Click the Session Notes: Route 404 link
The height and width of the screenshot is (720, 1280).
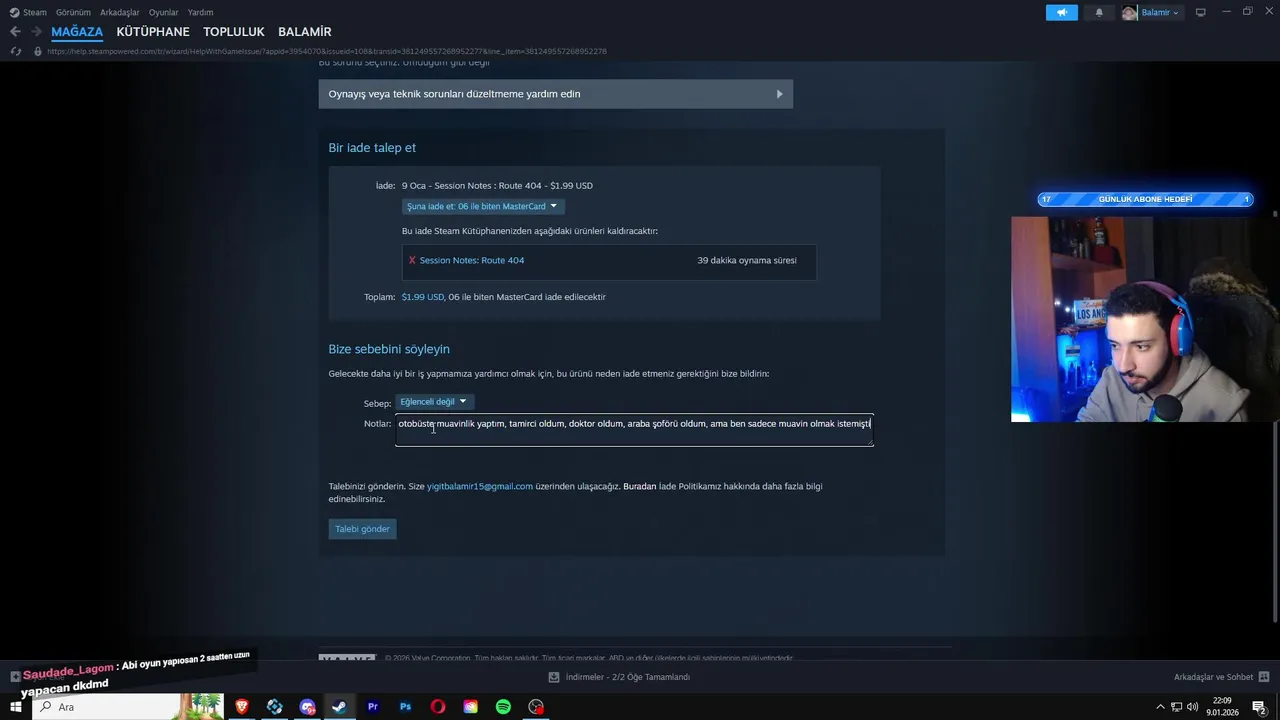tap(472, 260)
